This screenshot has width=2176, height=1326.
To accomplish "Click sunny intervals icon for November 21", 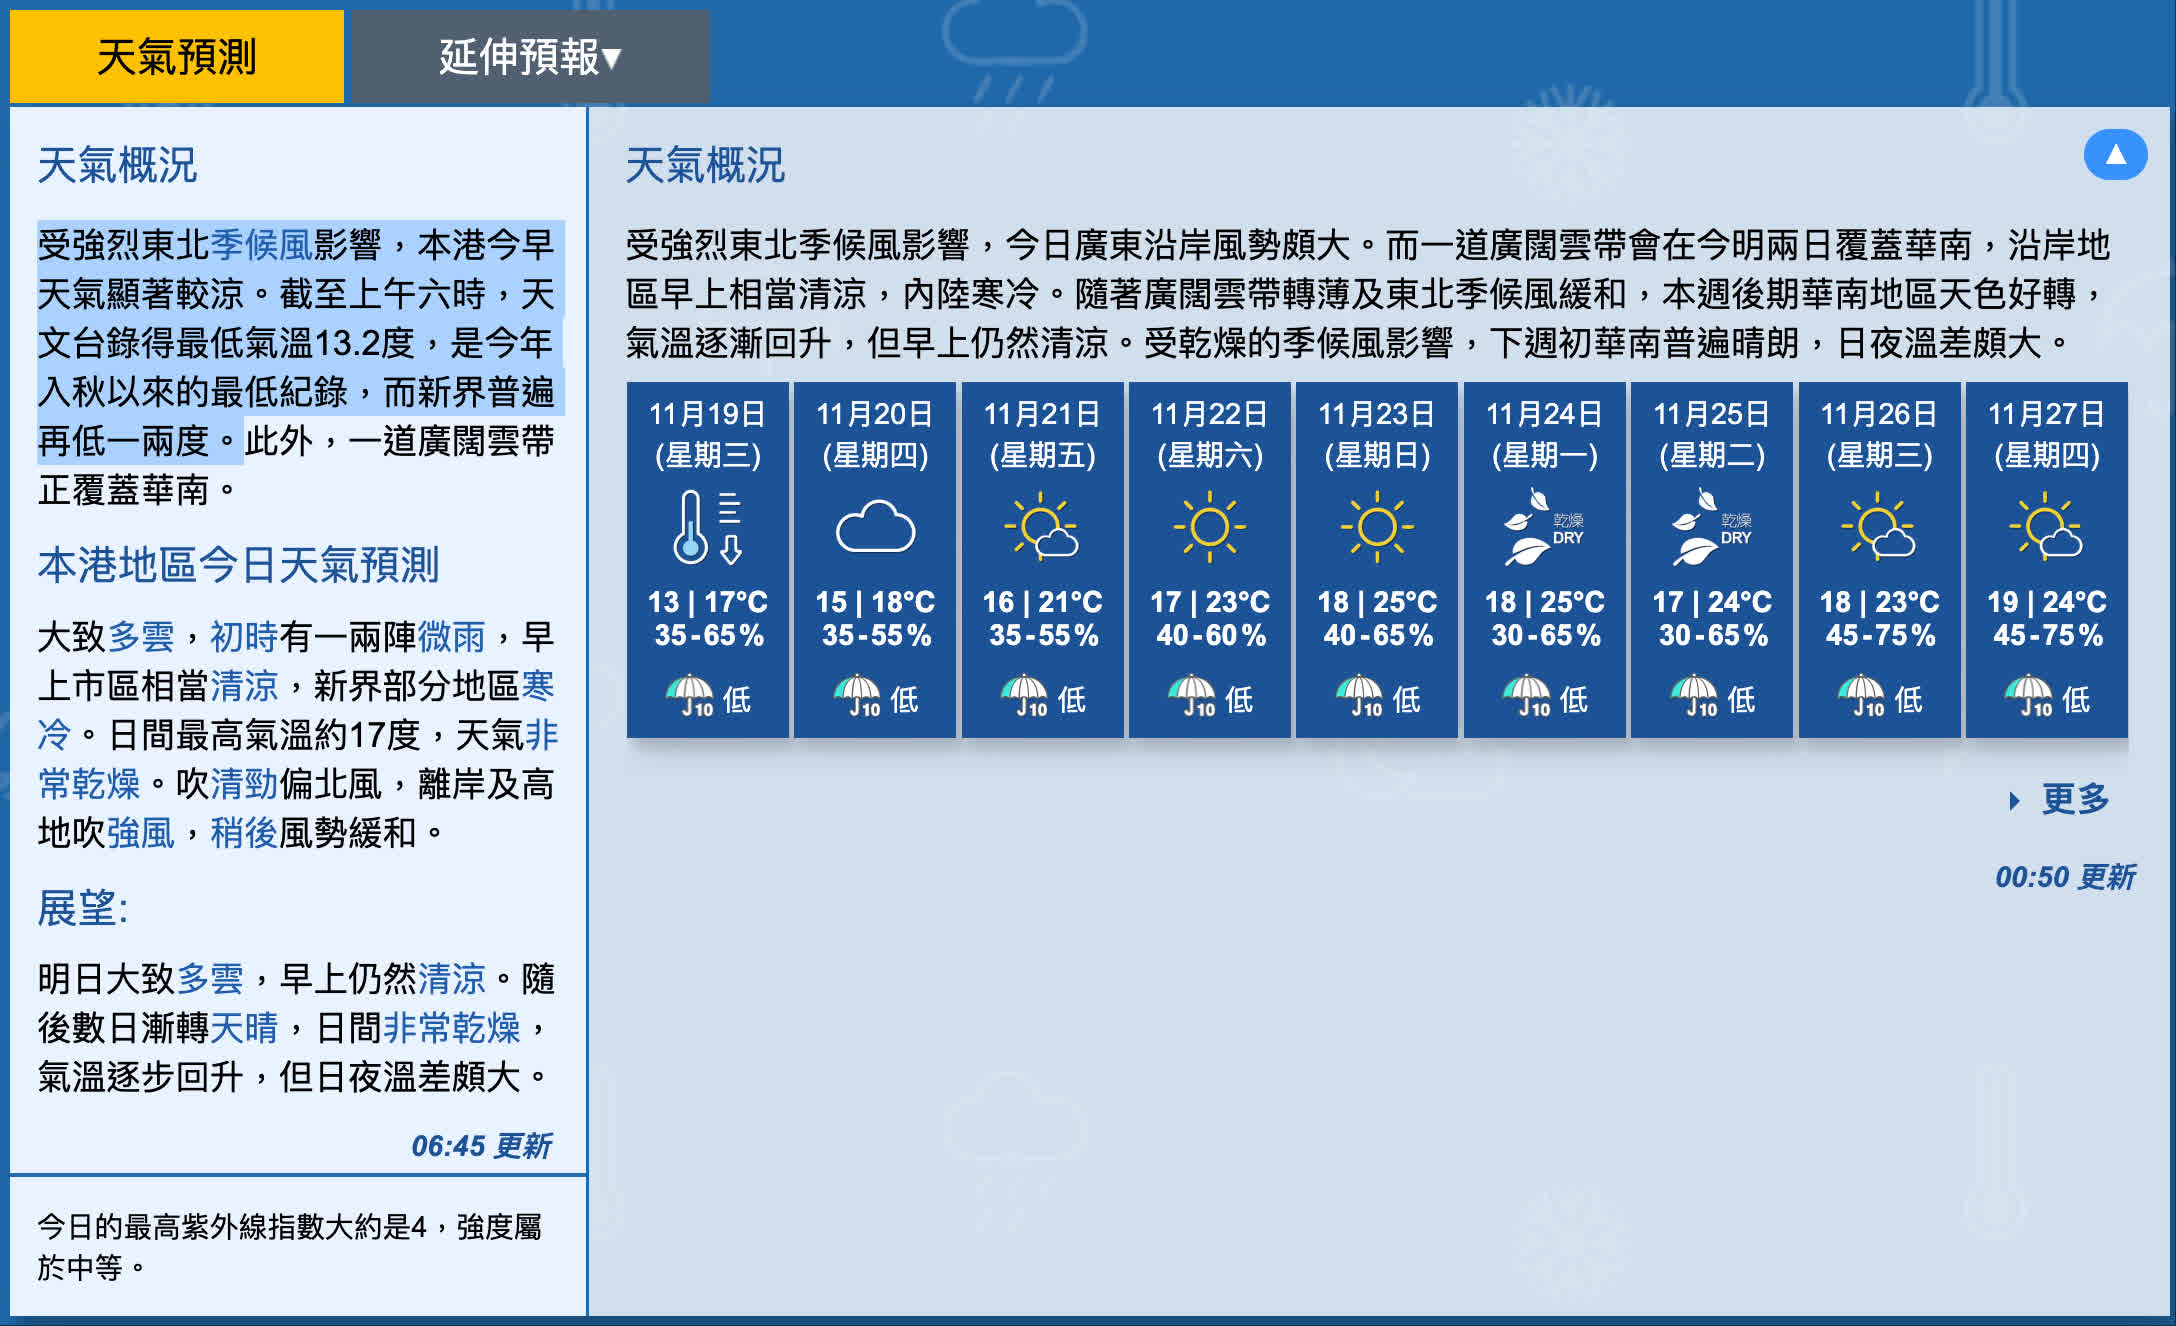I will point(1042,525).
